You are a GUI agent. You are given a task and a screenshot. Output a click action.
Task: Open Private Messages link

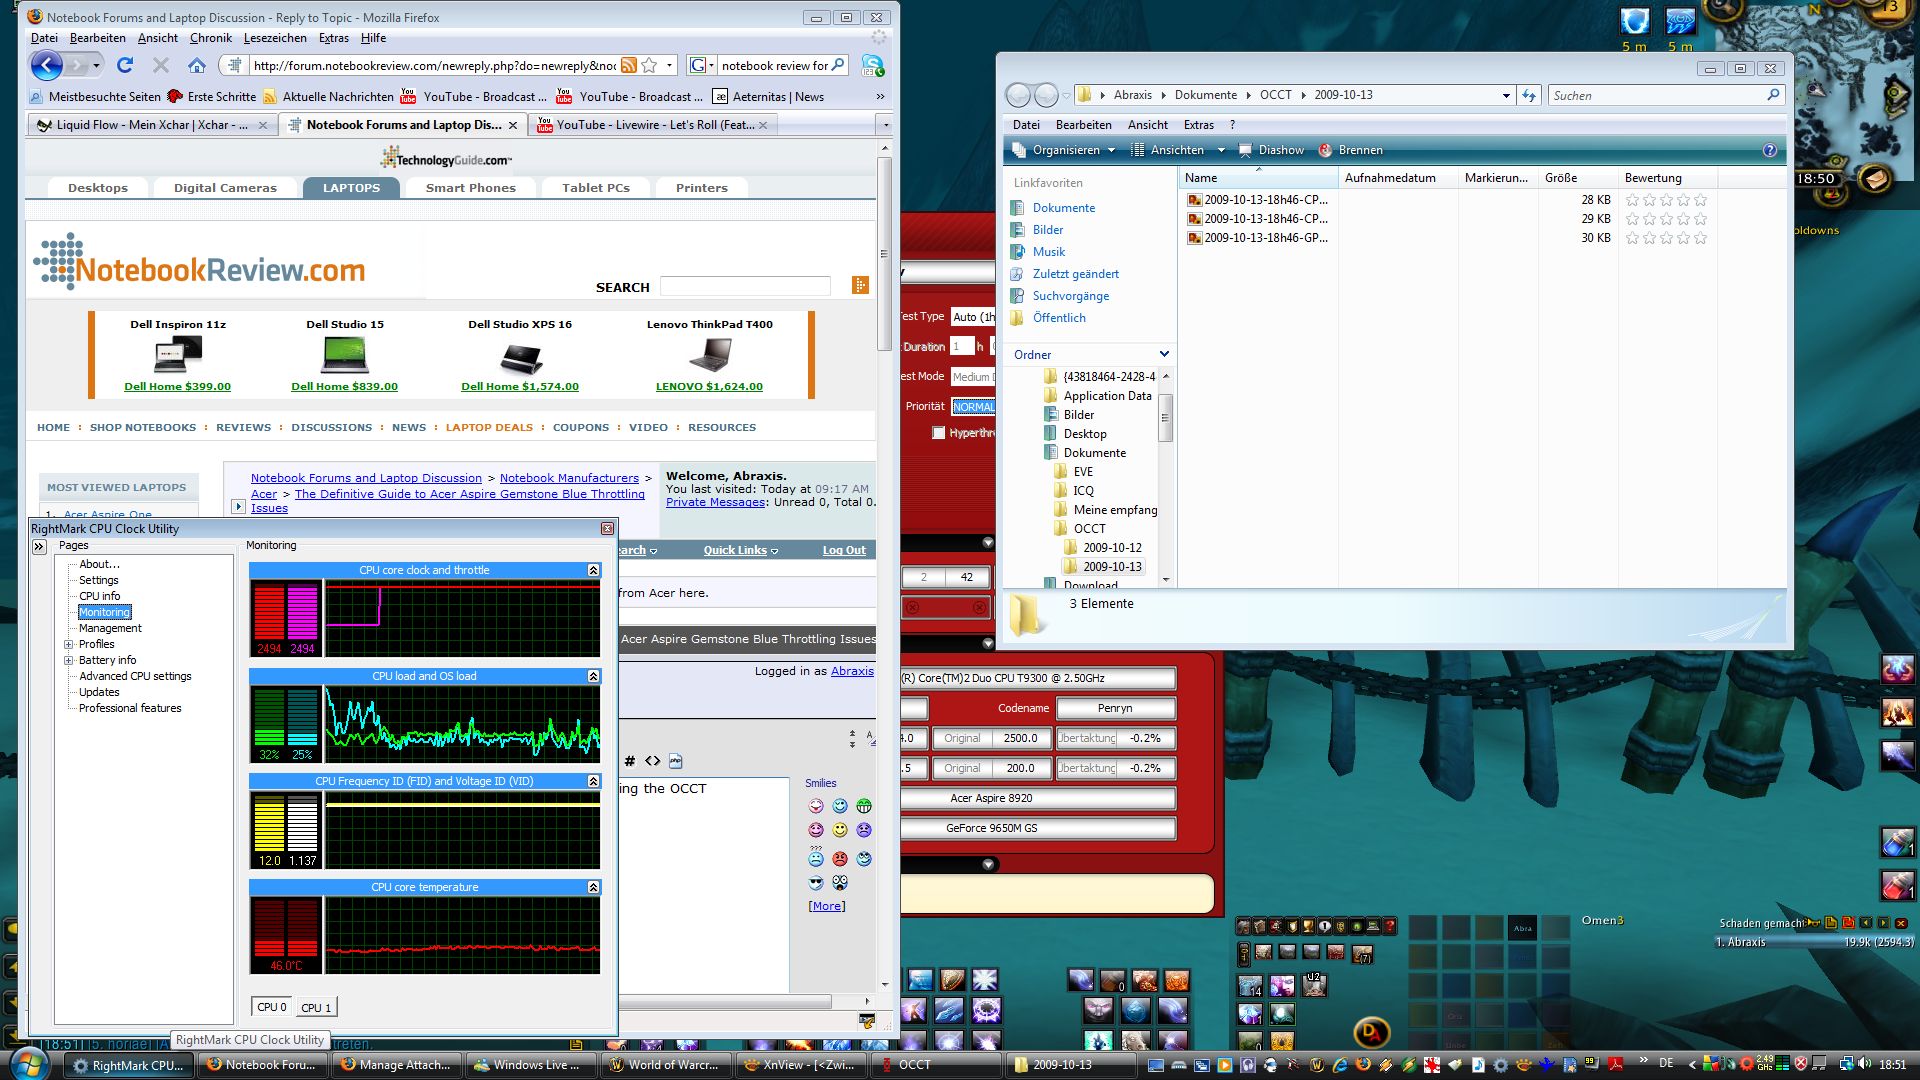(715, 502)
